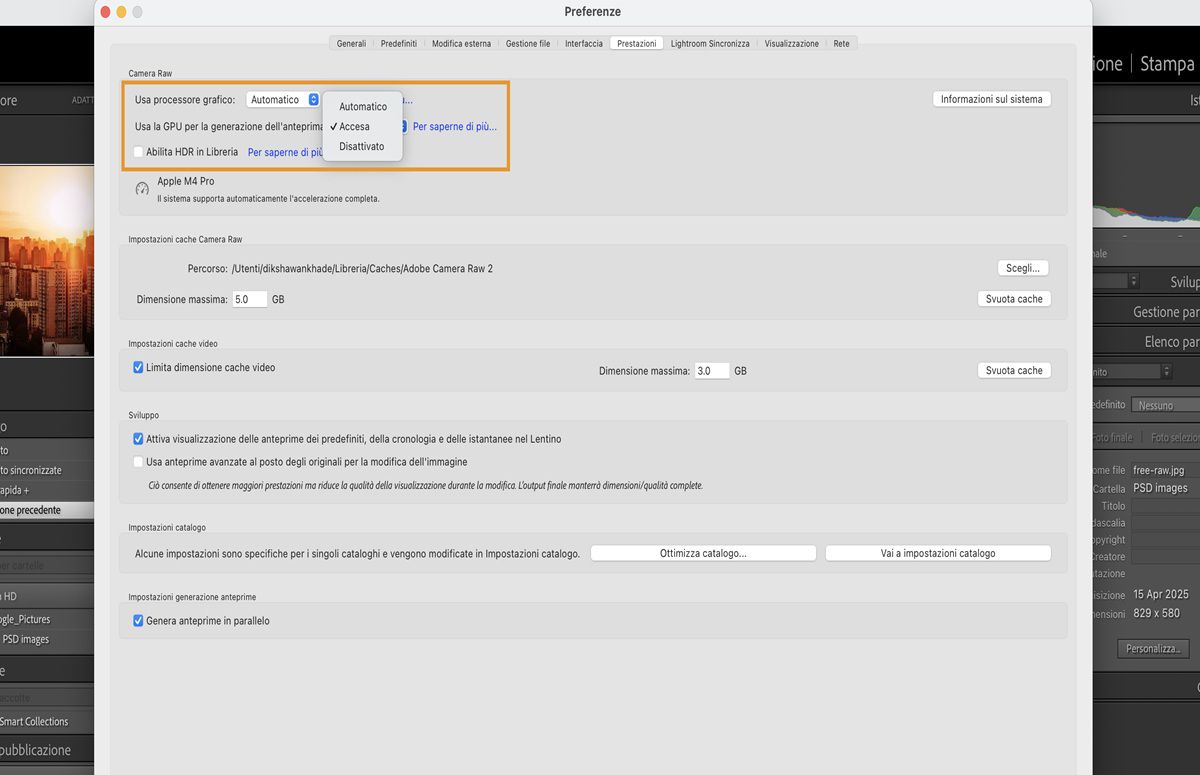1200x775 pixels.
Task: Switch to the Rete tab
Action: (x=841, y=43)
